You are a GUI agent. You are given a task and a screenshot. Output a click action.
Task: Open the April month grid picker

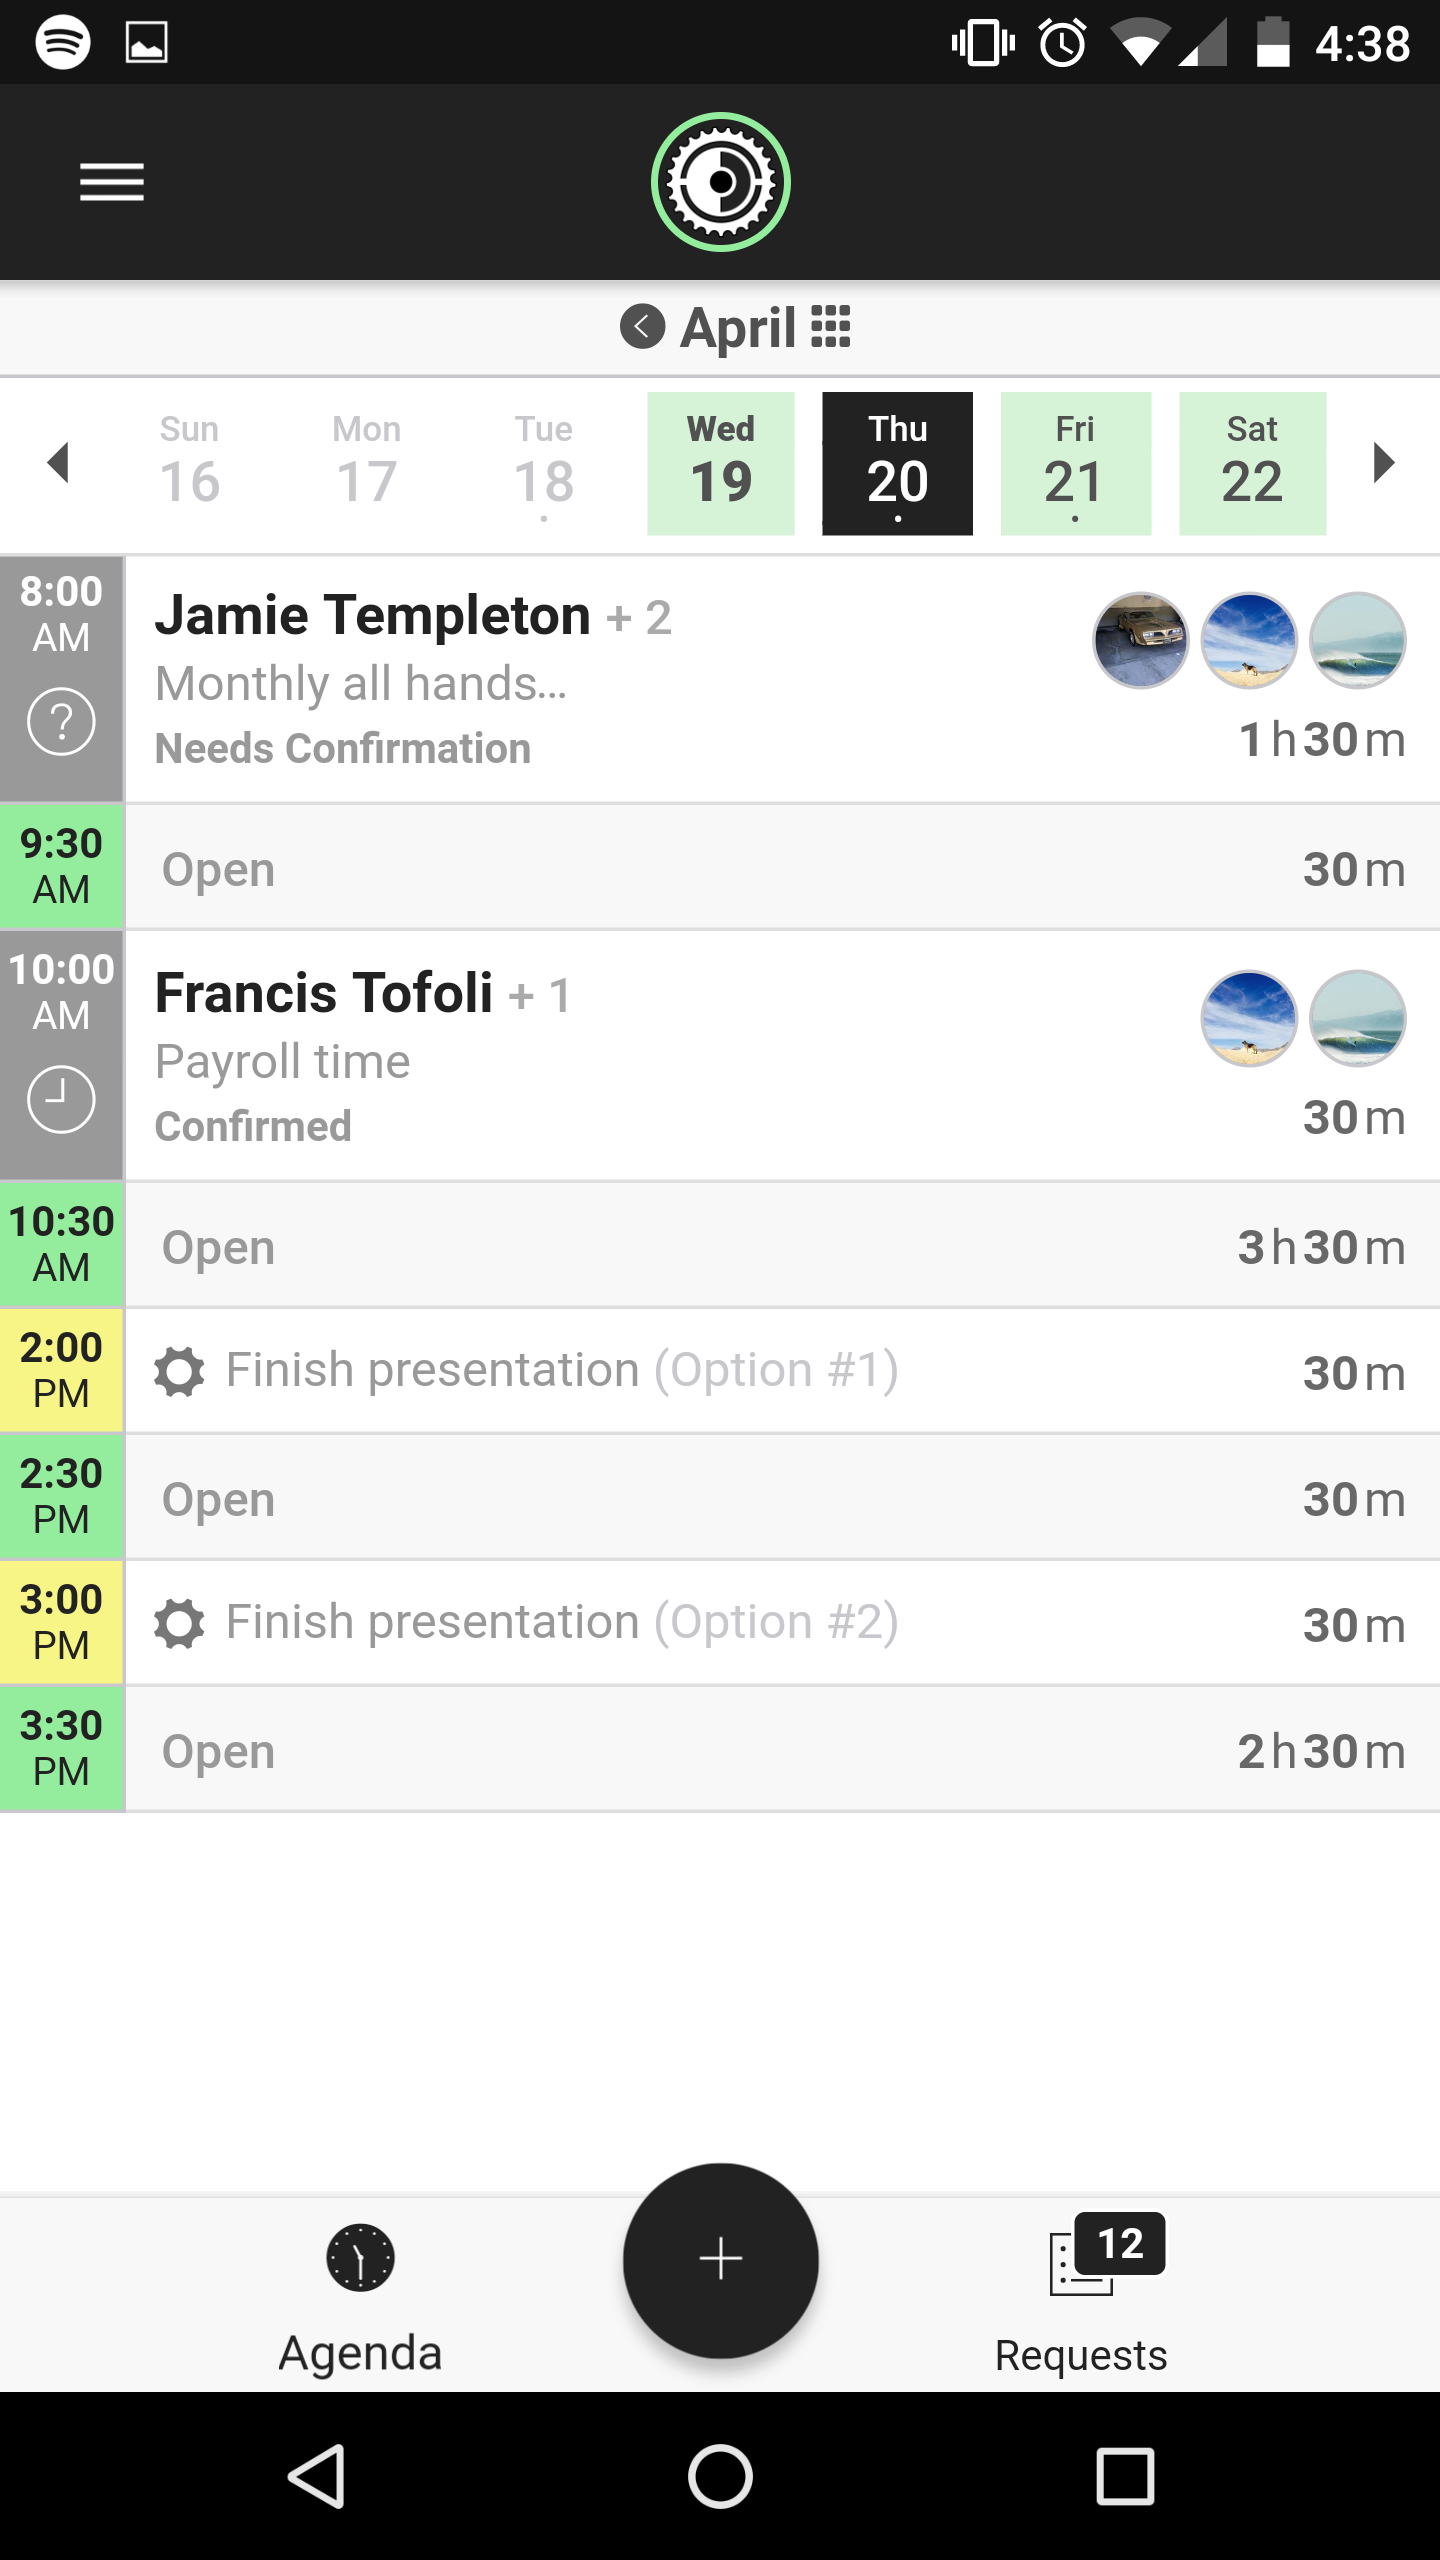(x=830, y=327)
